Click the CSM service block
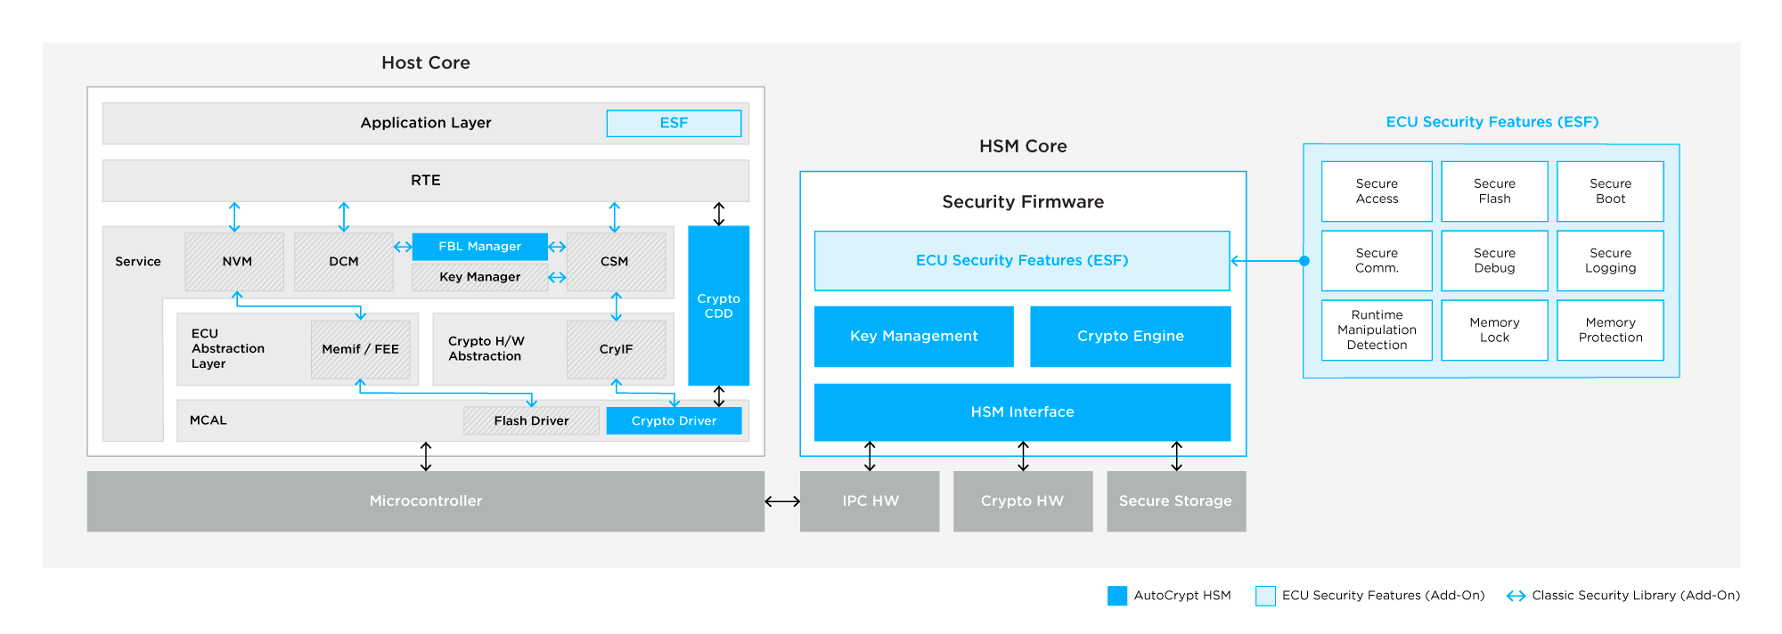Screen dimensions: 1782x634 pyautogui.click(x=615, y=262)
